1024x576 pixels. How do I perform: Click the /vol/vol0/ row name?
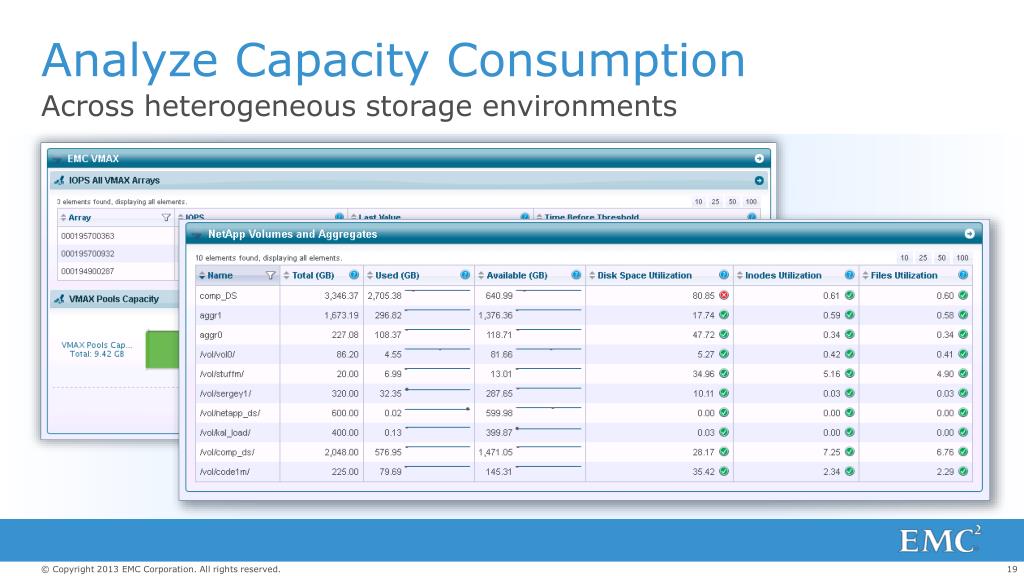click(x=217, y=355)
